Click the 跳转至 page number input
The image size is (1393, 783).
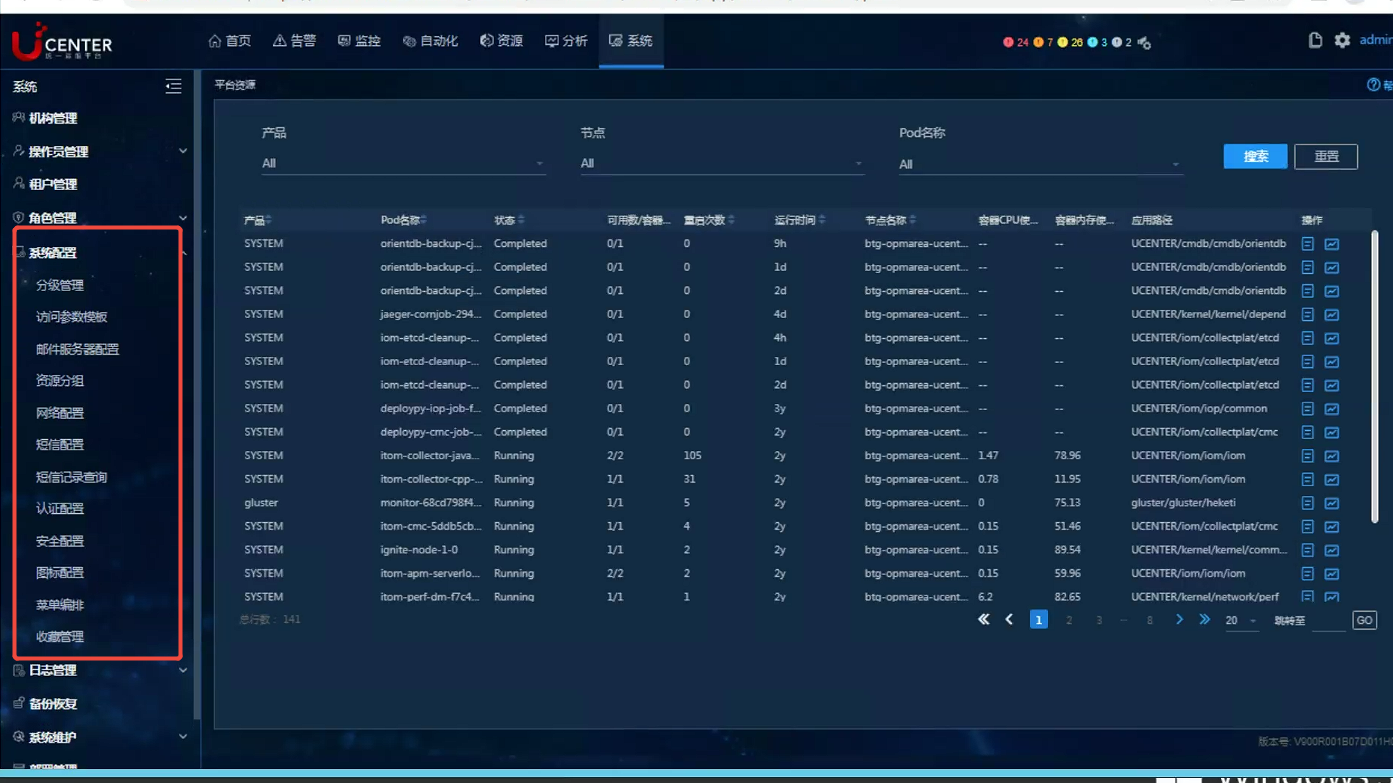pyautogui.click(x=1328, y=621)
